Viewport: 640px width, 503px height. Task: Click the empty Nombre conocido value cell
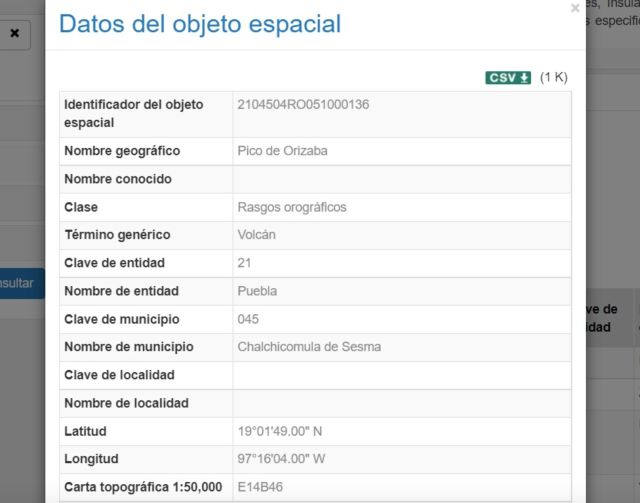pyautogui.click(x=402, y=179)
